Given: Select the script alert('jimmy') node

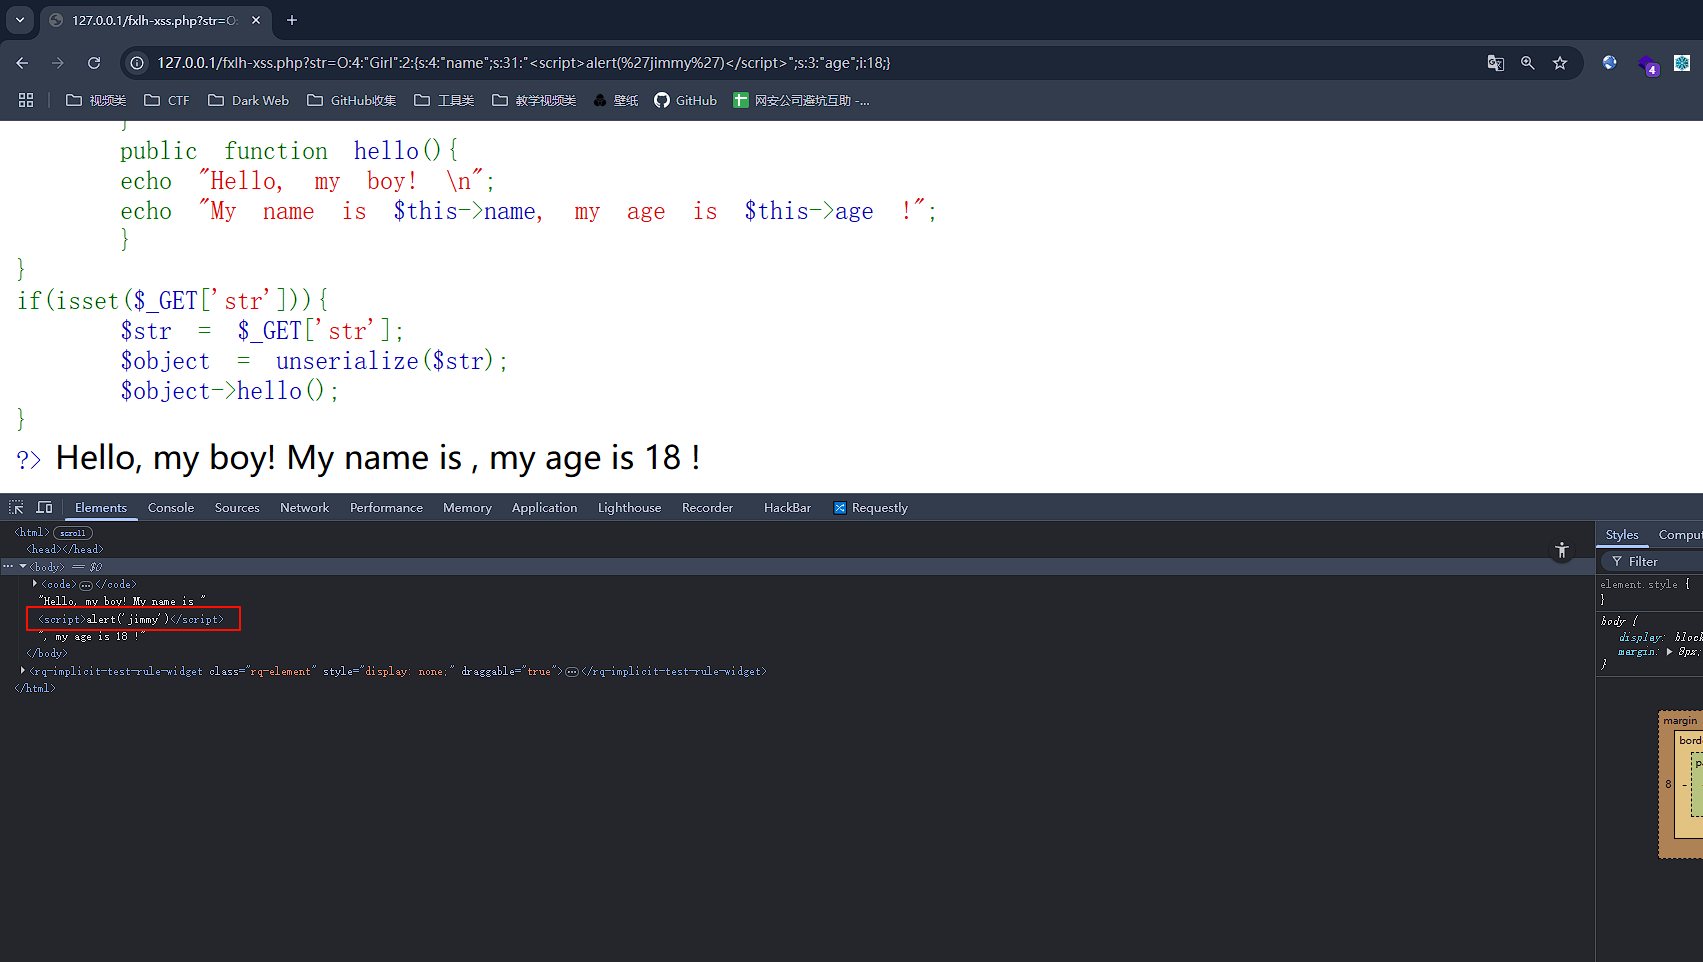Looking at the screenshot, I should 131,620.
